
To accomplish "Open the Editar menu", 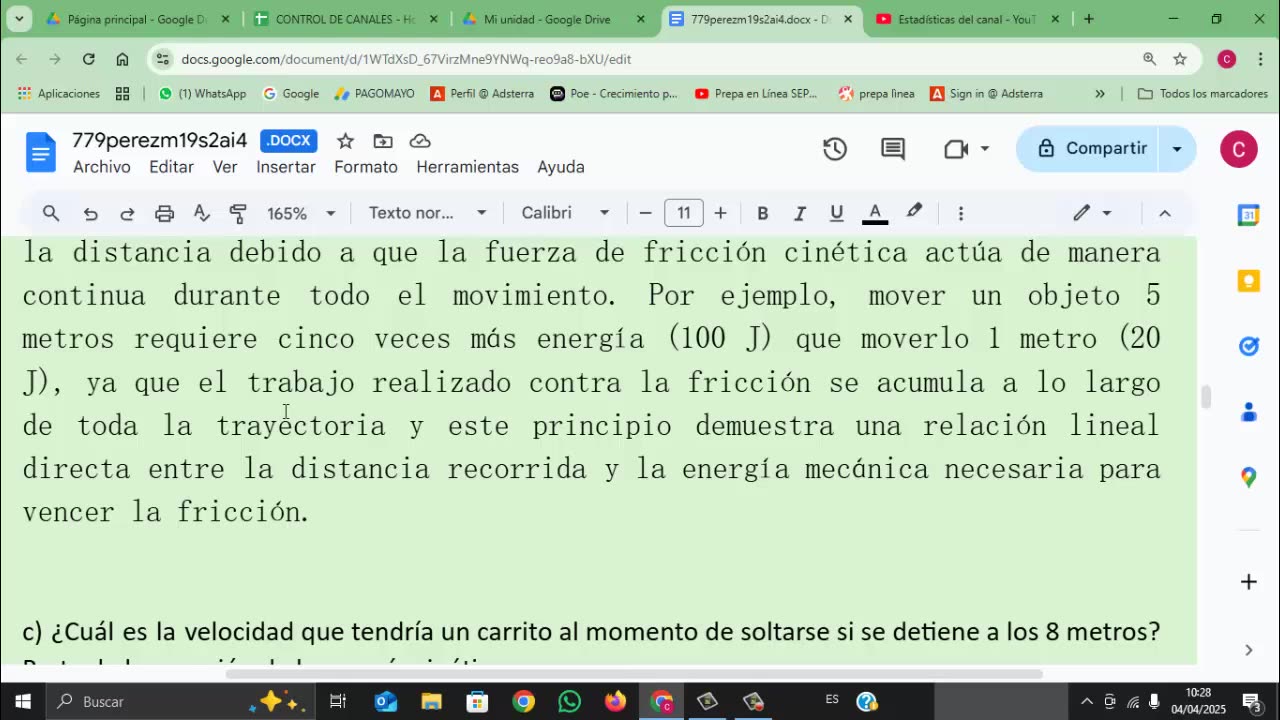I will (171, 167).
